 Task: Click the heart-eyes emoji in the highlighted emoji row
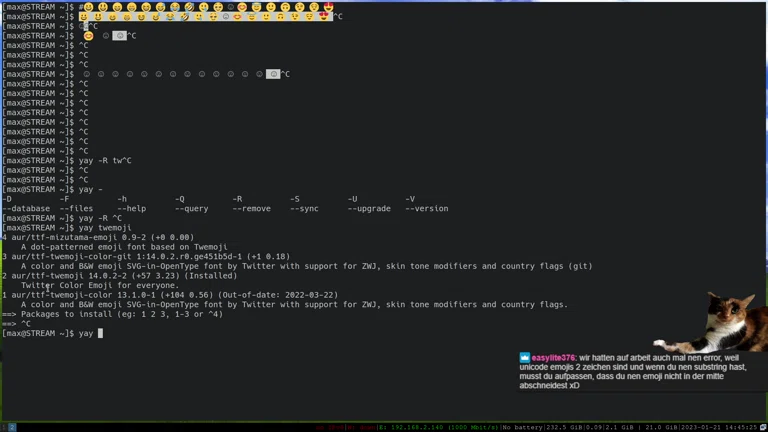(324, 17)
